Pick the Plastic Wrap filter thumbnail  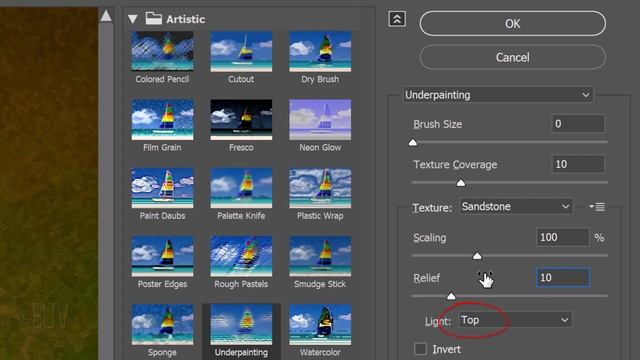pos(320,188)
